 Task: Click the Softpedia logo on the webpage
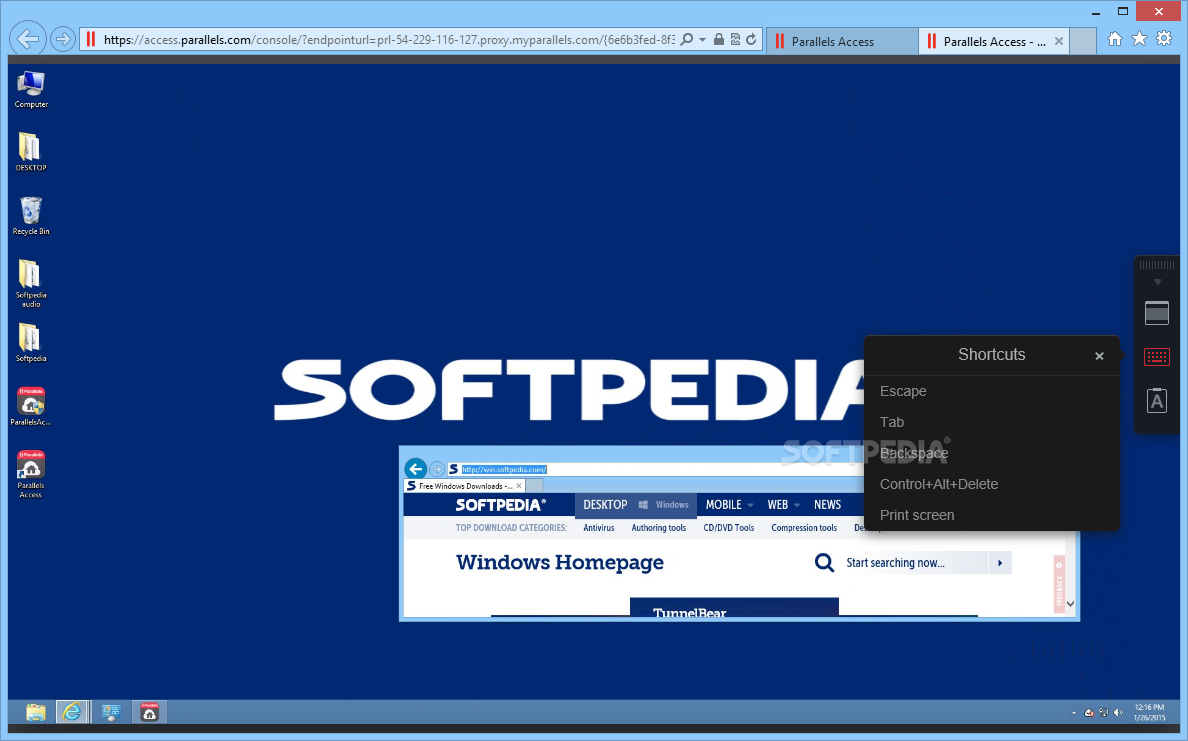click(x=500, y=505)
